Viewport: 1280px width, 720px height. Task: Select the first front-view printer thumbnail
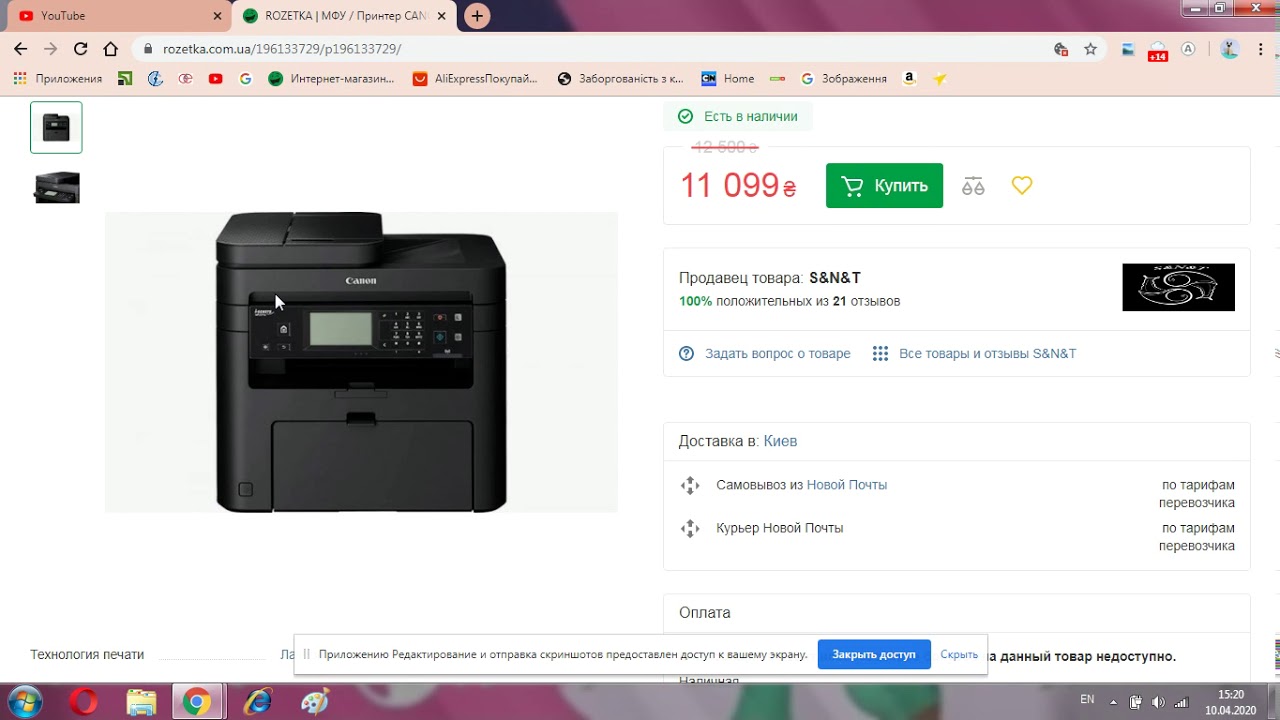[x=56, y=127]
